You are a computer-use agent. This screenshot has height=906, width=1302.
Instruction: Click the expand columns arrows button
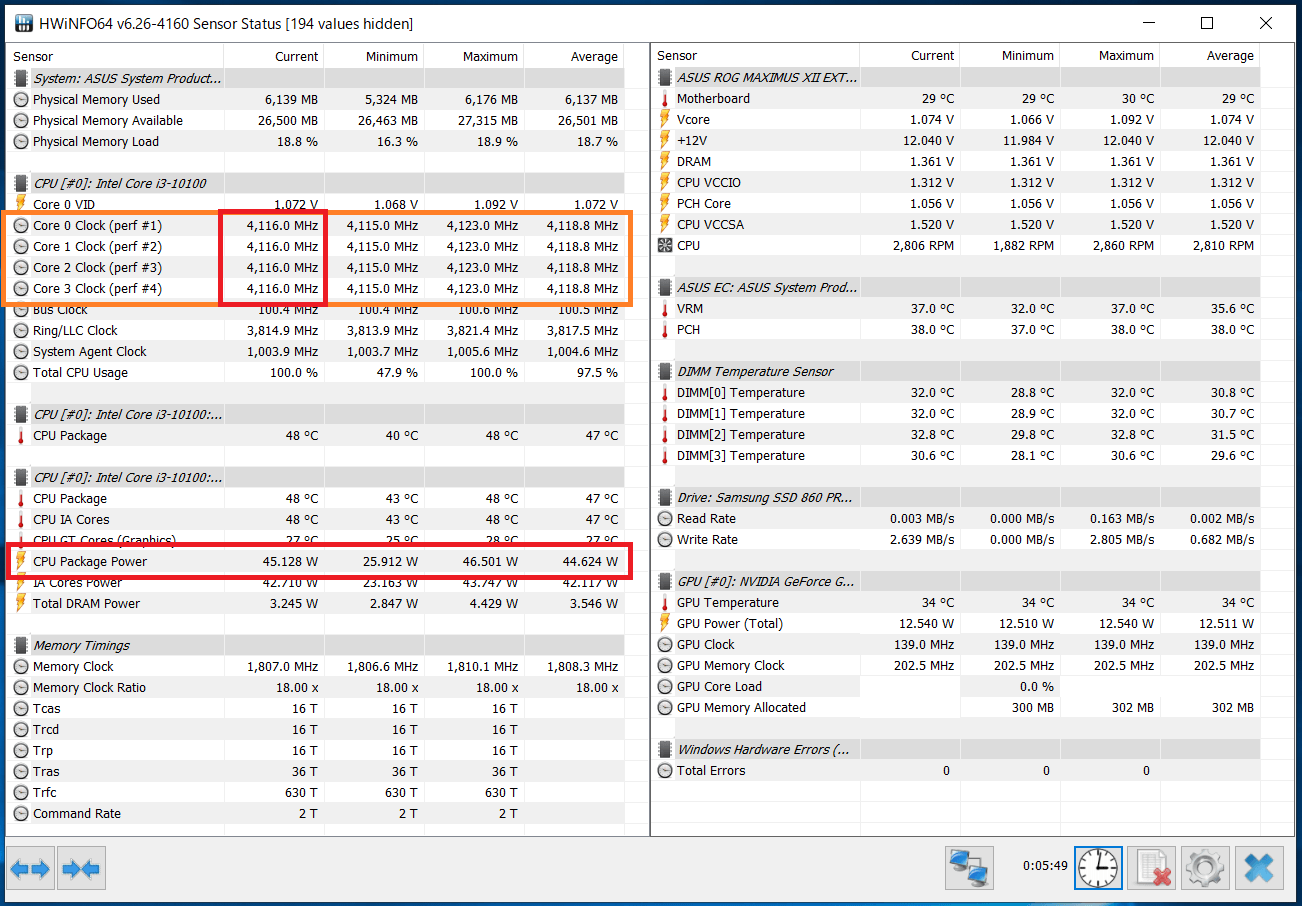pos(30,868)
